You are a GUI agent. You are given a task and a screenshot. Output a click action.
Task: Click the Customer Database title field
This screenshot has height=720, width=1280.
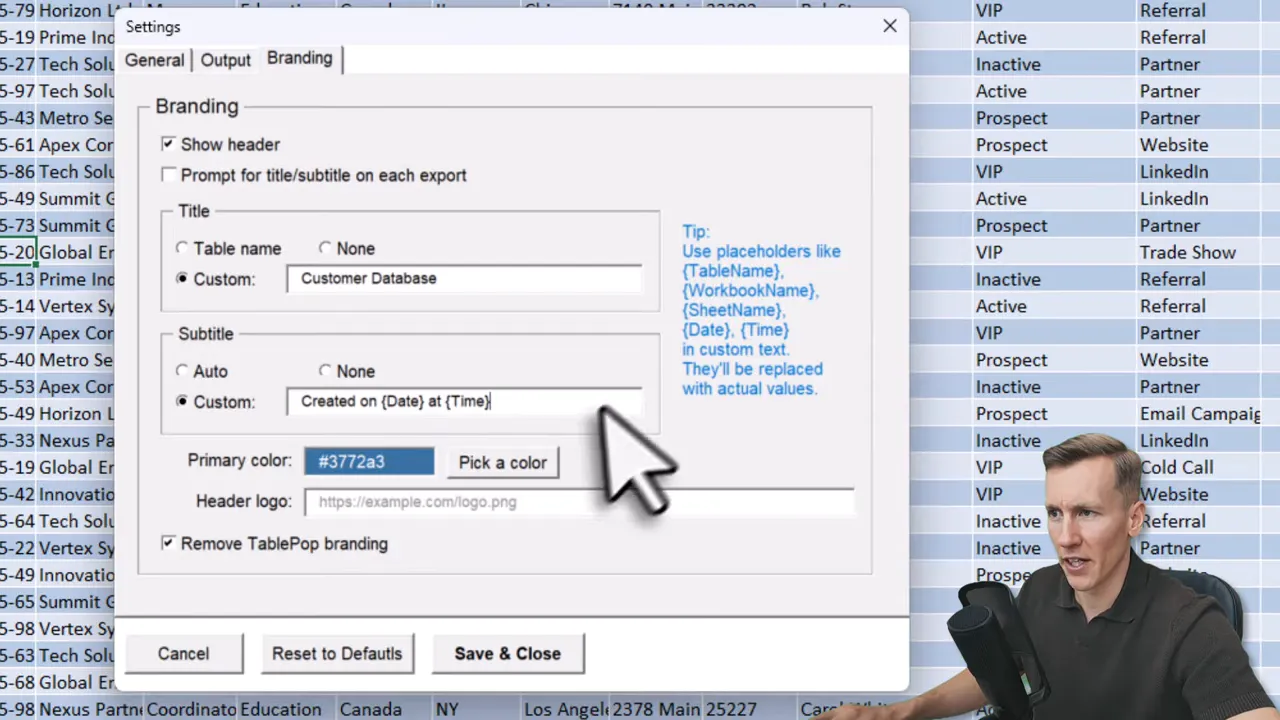pos(464,278)
